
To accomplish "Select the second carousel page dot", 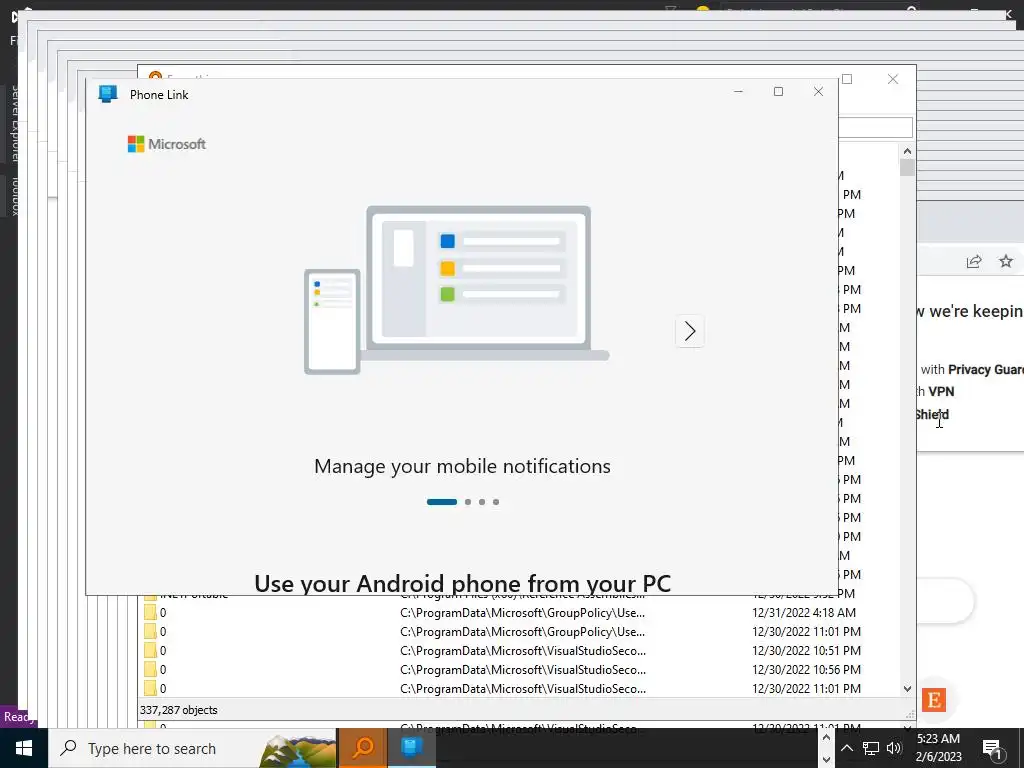I will (468, 502).
